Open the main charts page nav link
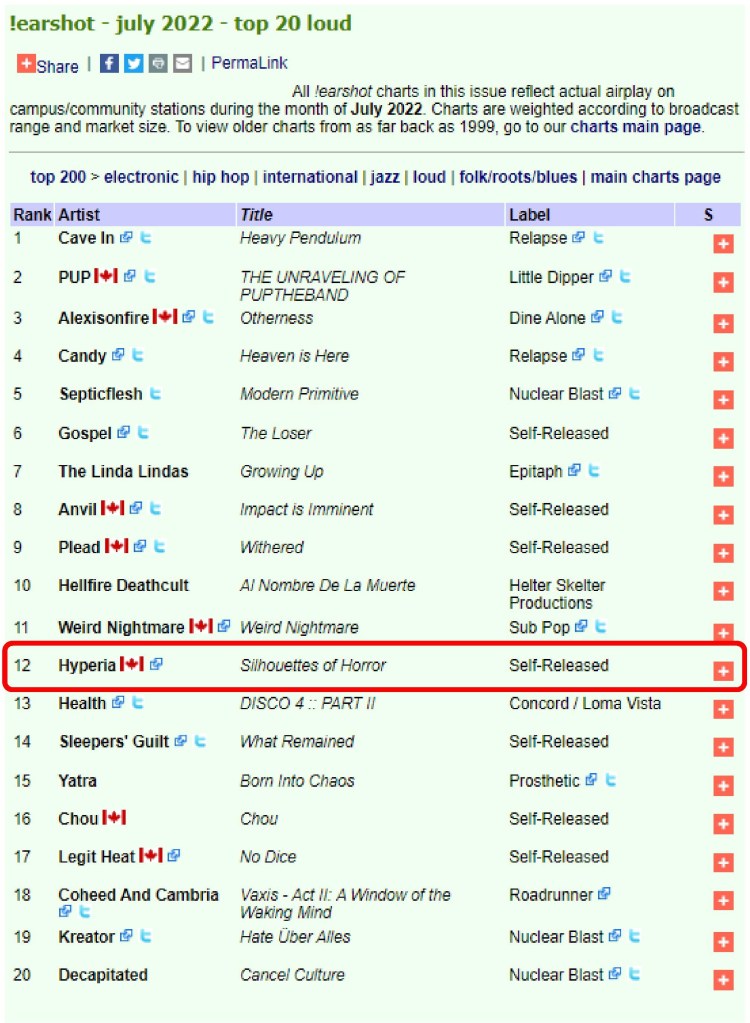Viewport: 750px width, 1023px height. coord(655,177)
